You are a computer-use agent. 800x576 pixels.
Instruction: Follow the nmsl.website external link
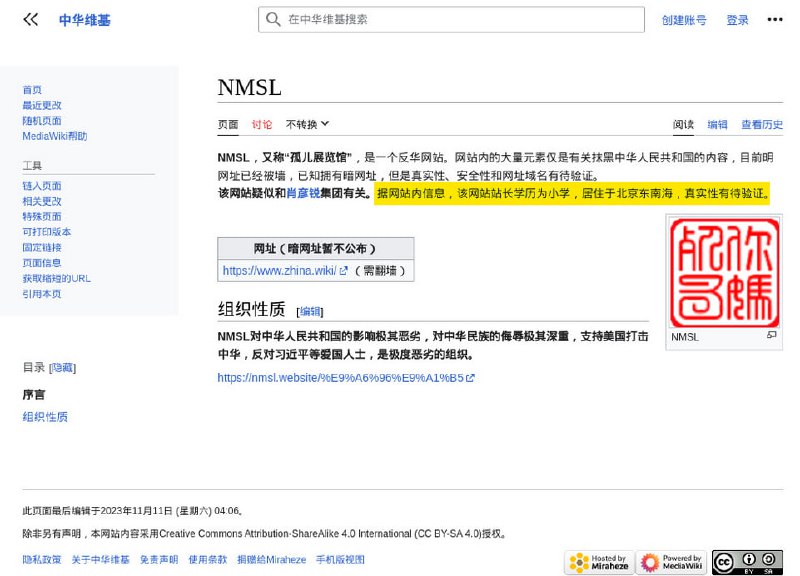click(x=343, y=378)
